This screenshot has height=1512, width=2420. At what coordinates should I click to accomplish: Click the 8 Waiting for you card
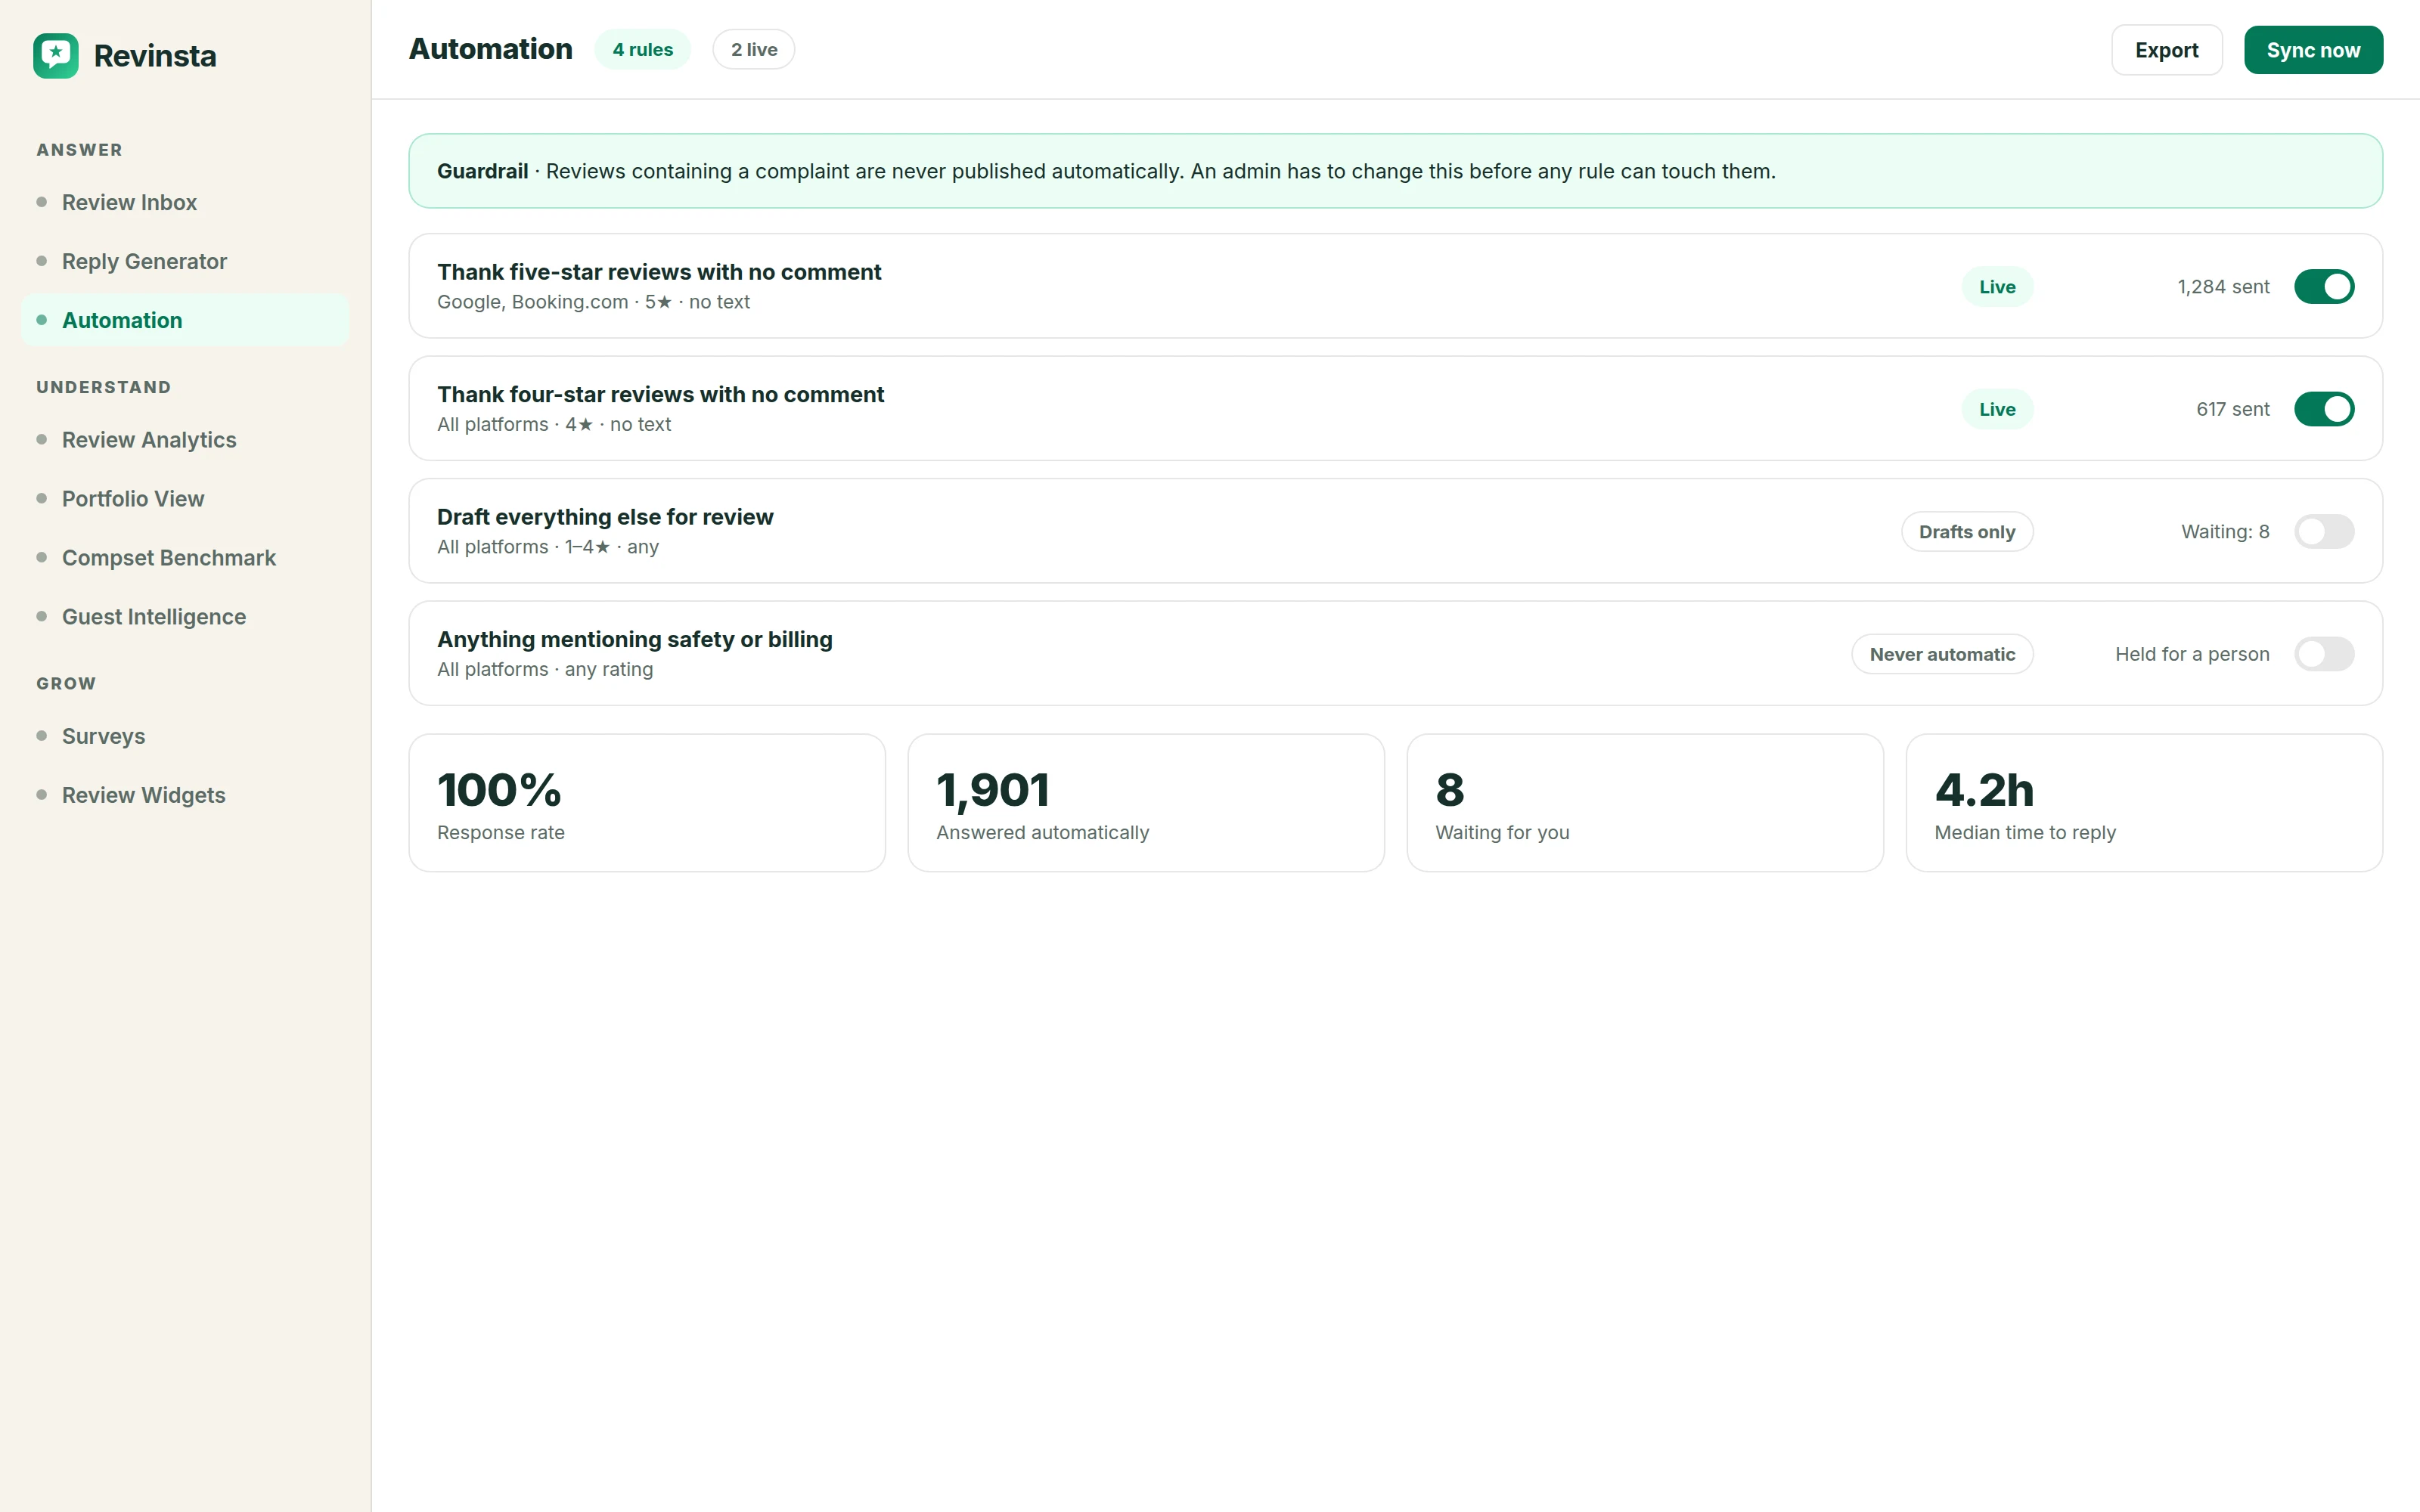click(1645, 803)
